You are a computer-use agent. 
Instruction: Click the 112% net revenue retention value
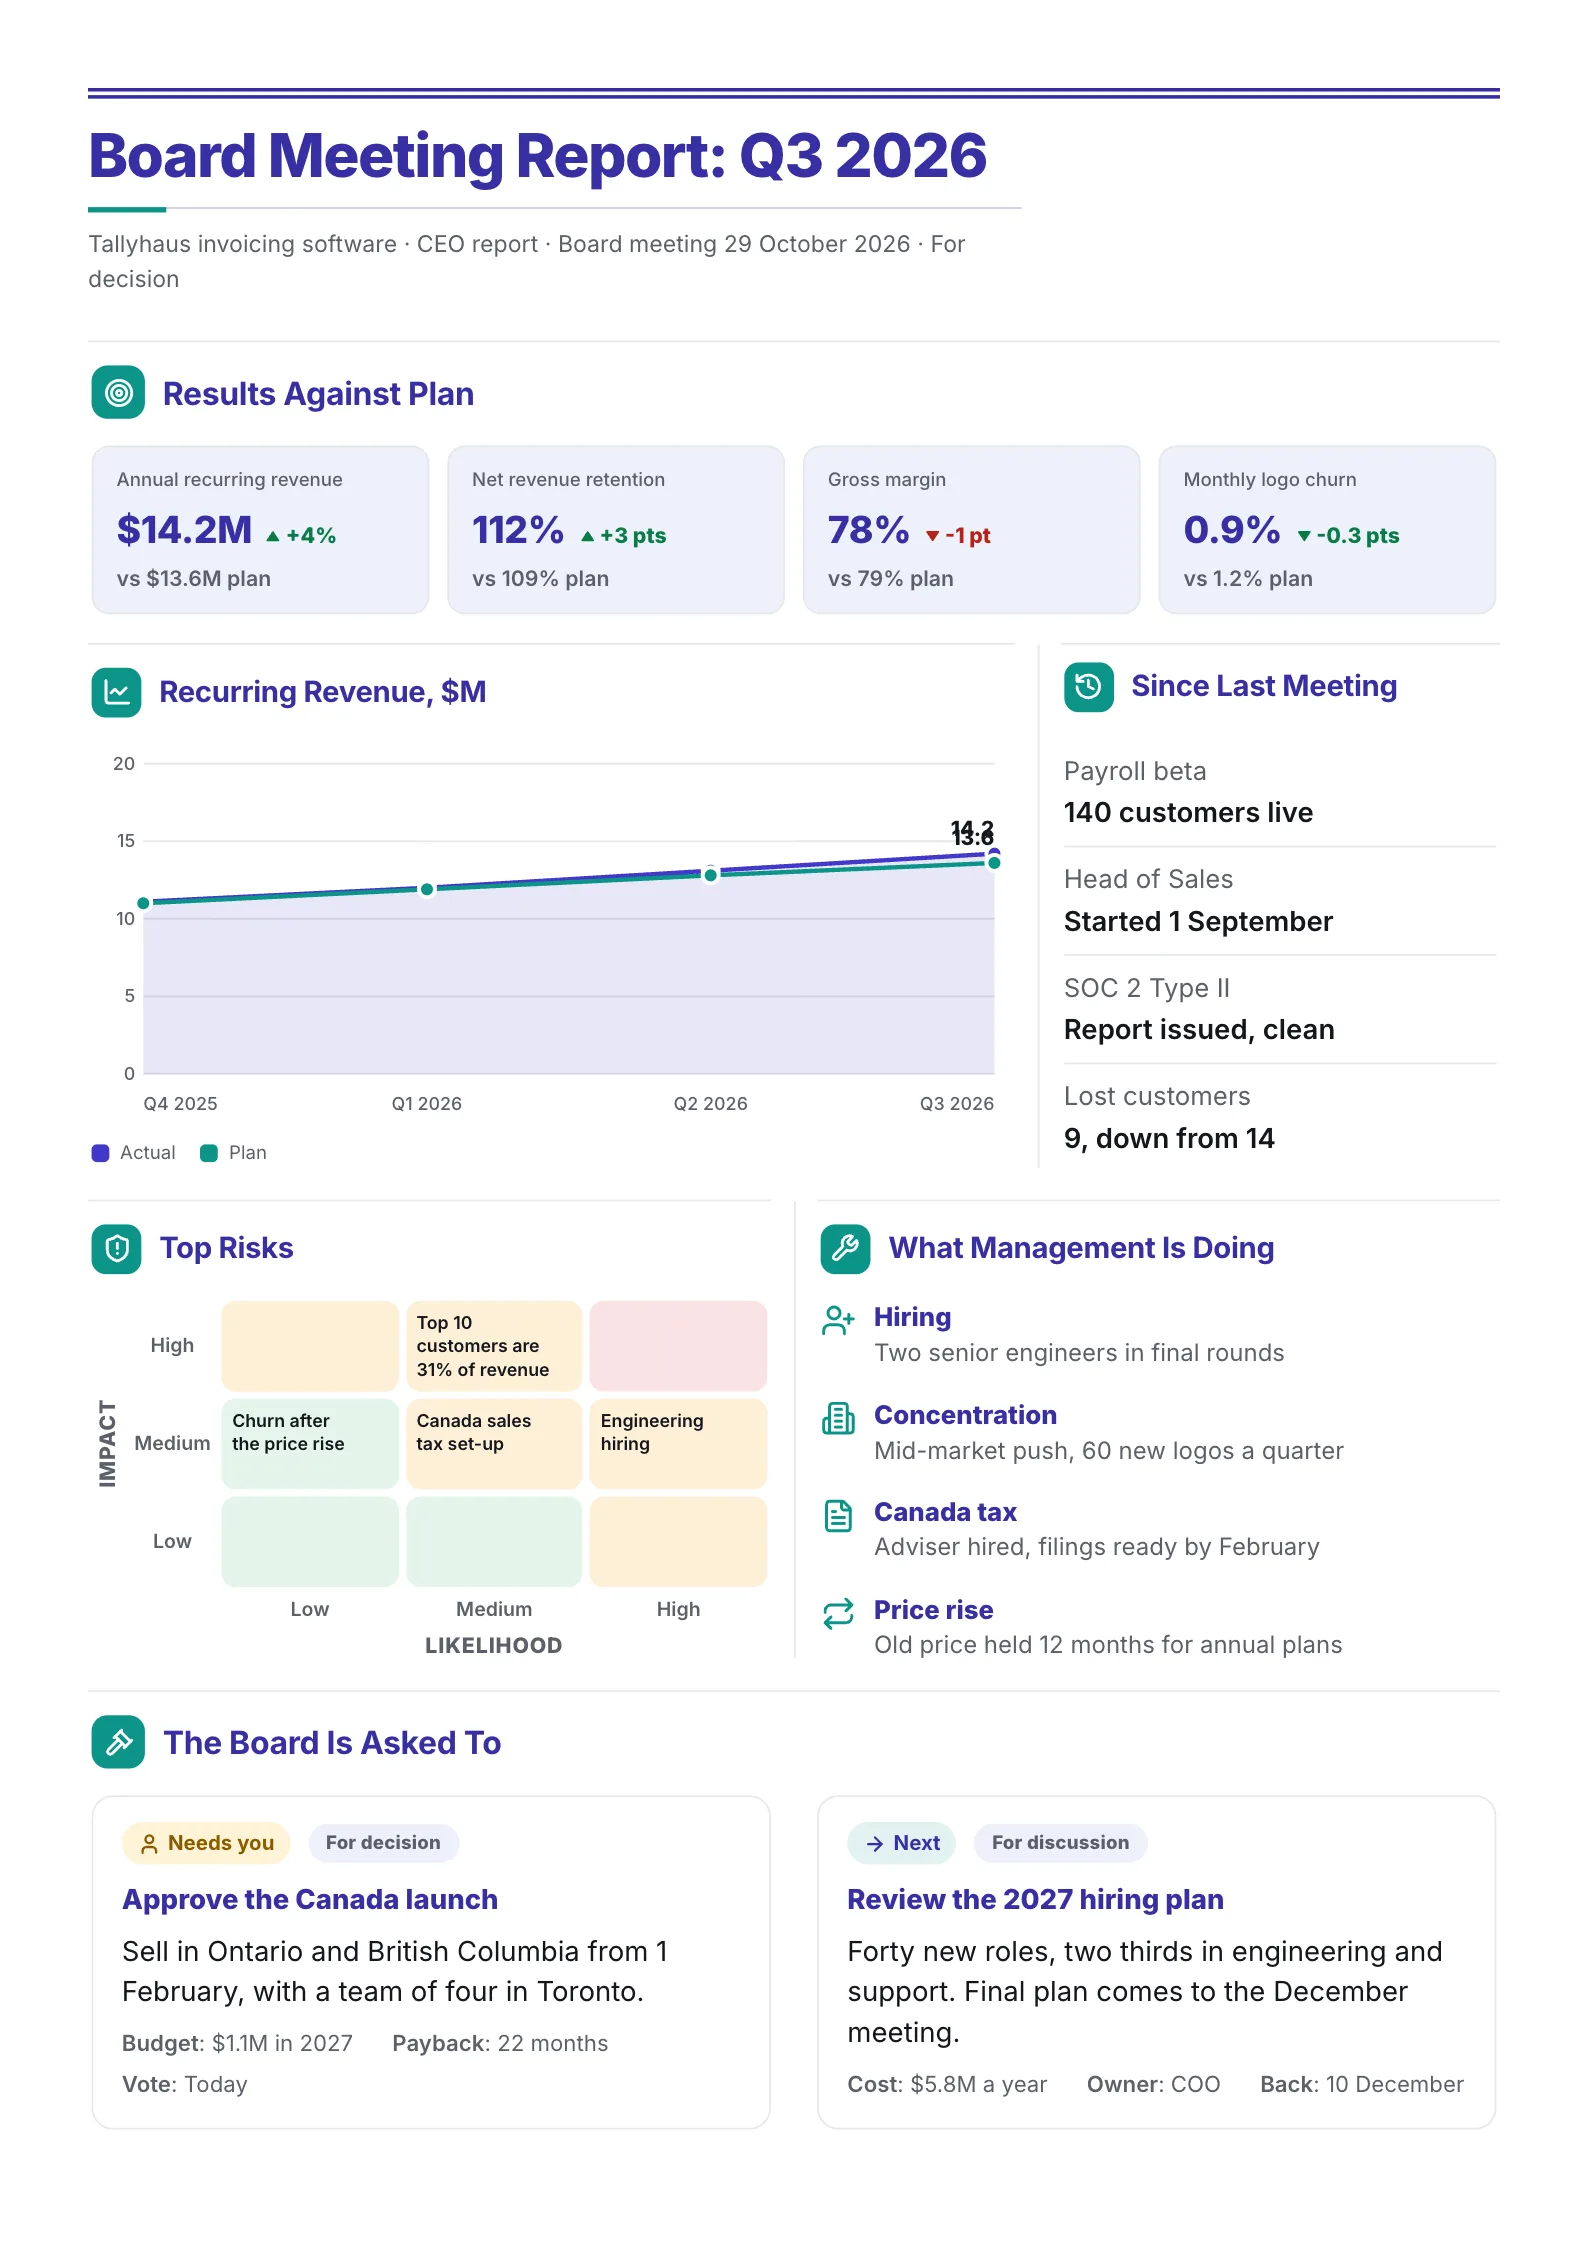point(518,530)
